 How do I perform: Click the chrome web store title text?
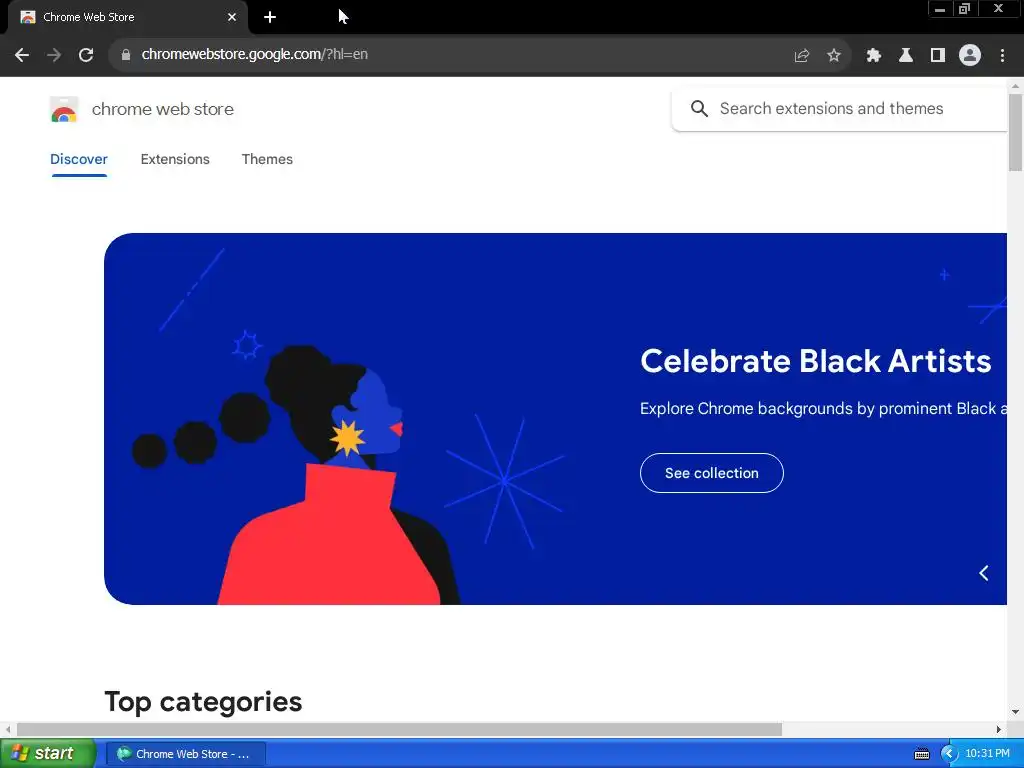(x=163, y=109)
